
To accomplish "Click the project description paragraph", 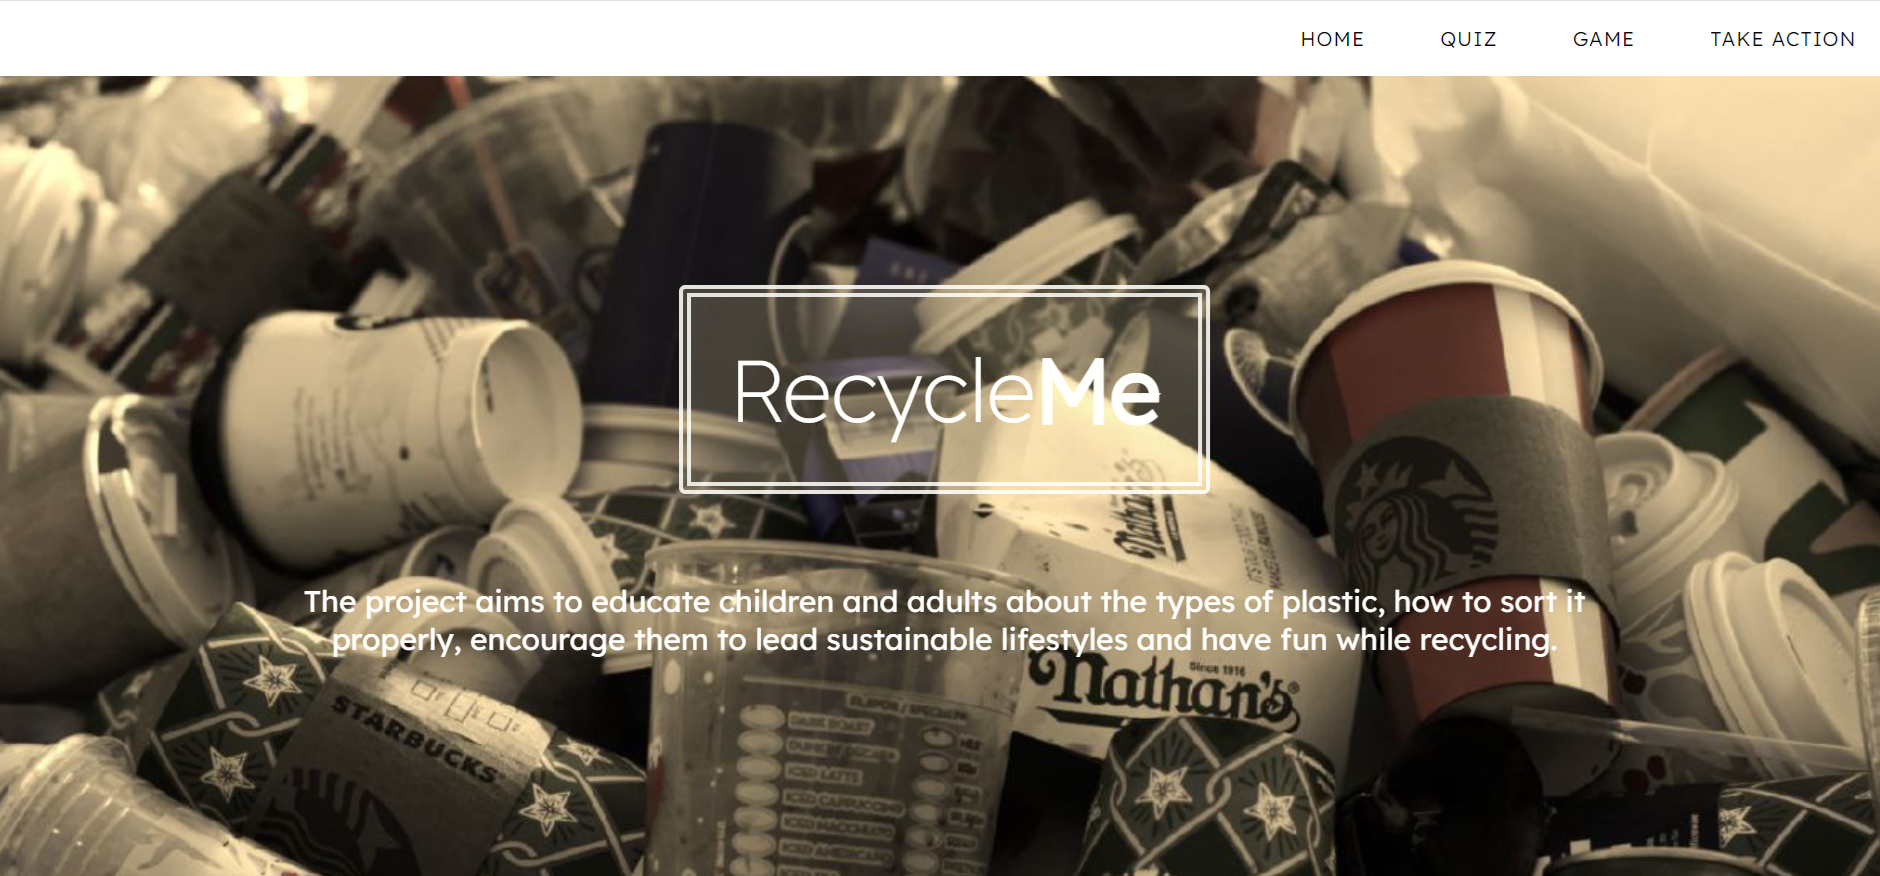I will [x=944, y=620].
